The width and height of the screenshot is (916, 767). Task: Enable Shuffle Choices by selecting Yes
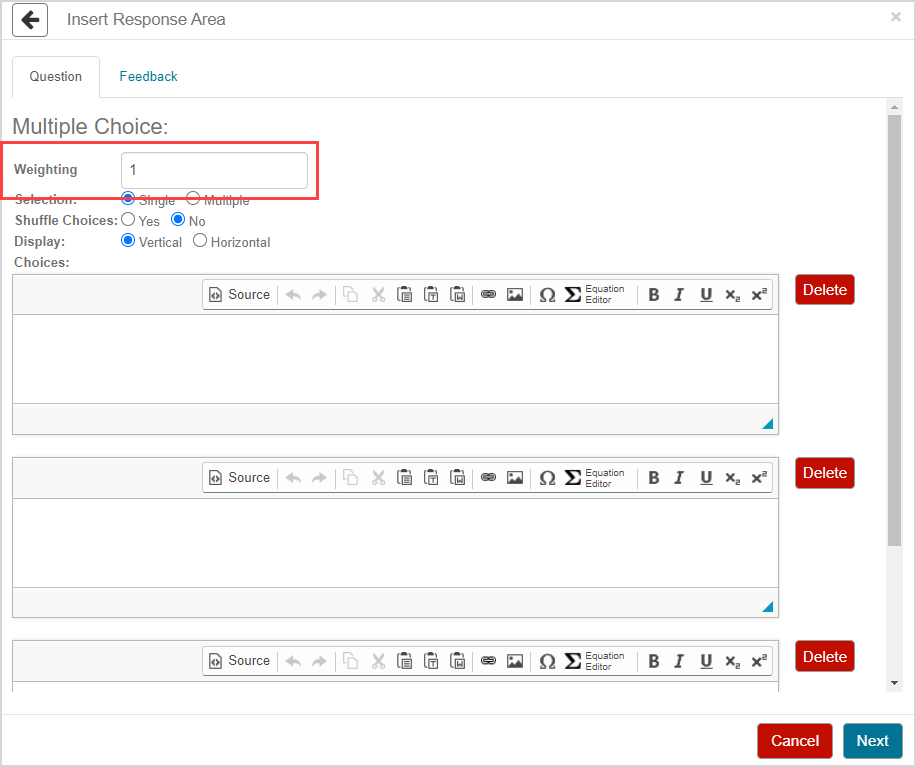click(x=128, y=220)
